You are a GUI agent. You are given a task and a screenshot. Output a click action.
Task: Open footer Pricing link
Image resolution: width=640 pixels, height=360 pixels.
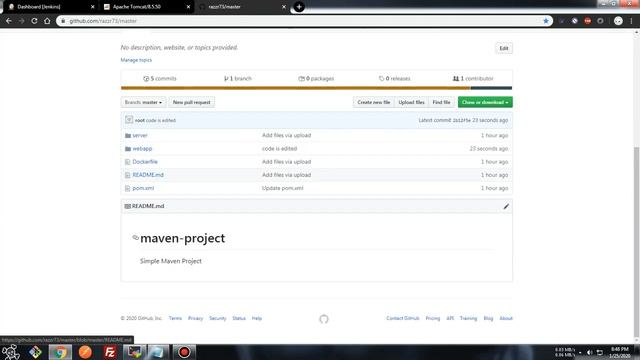[433, 318]
